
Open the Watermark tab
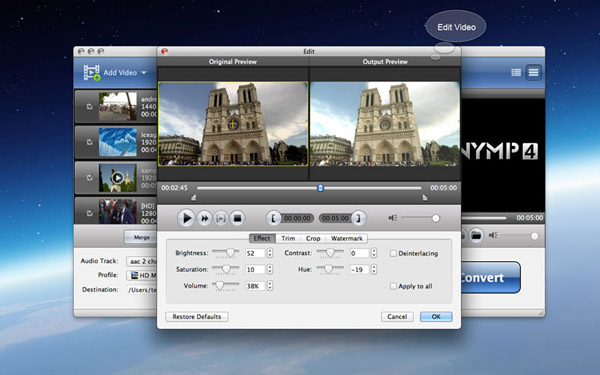pyautogui.click(x=347, y=238)
